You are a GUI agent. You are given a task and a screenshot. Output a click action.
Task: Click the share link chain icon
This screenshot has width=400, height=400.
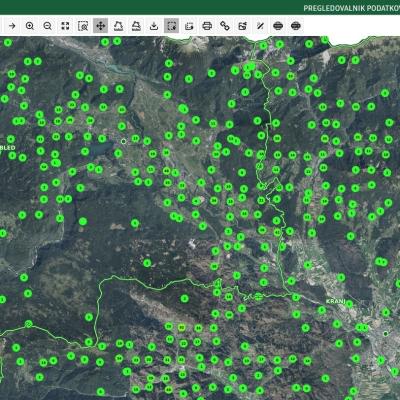[225, 26]
